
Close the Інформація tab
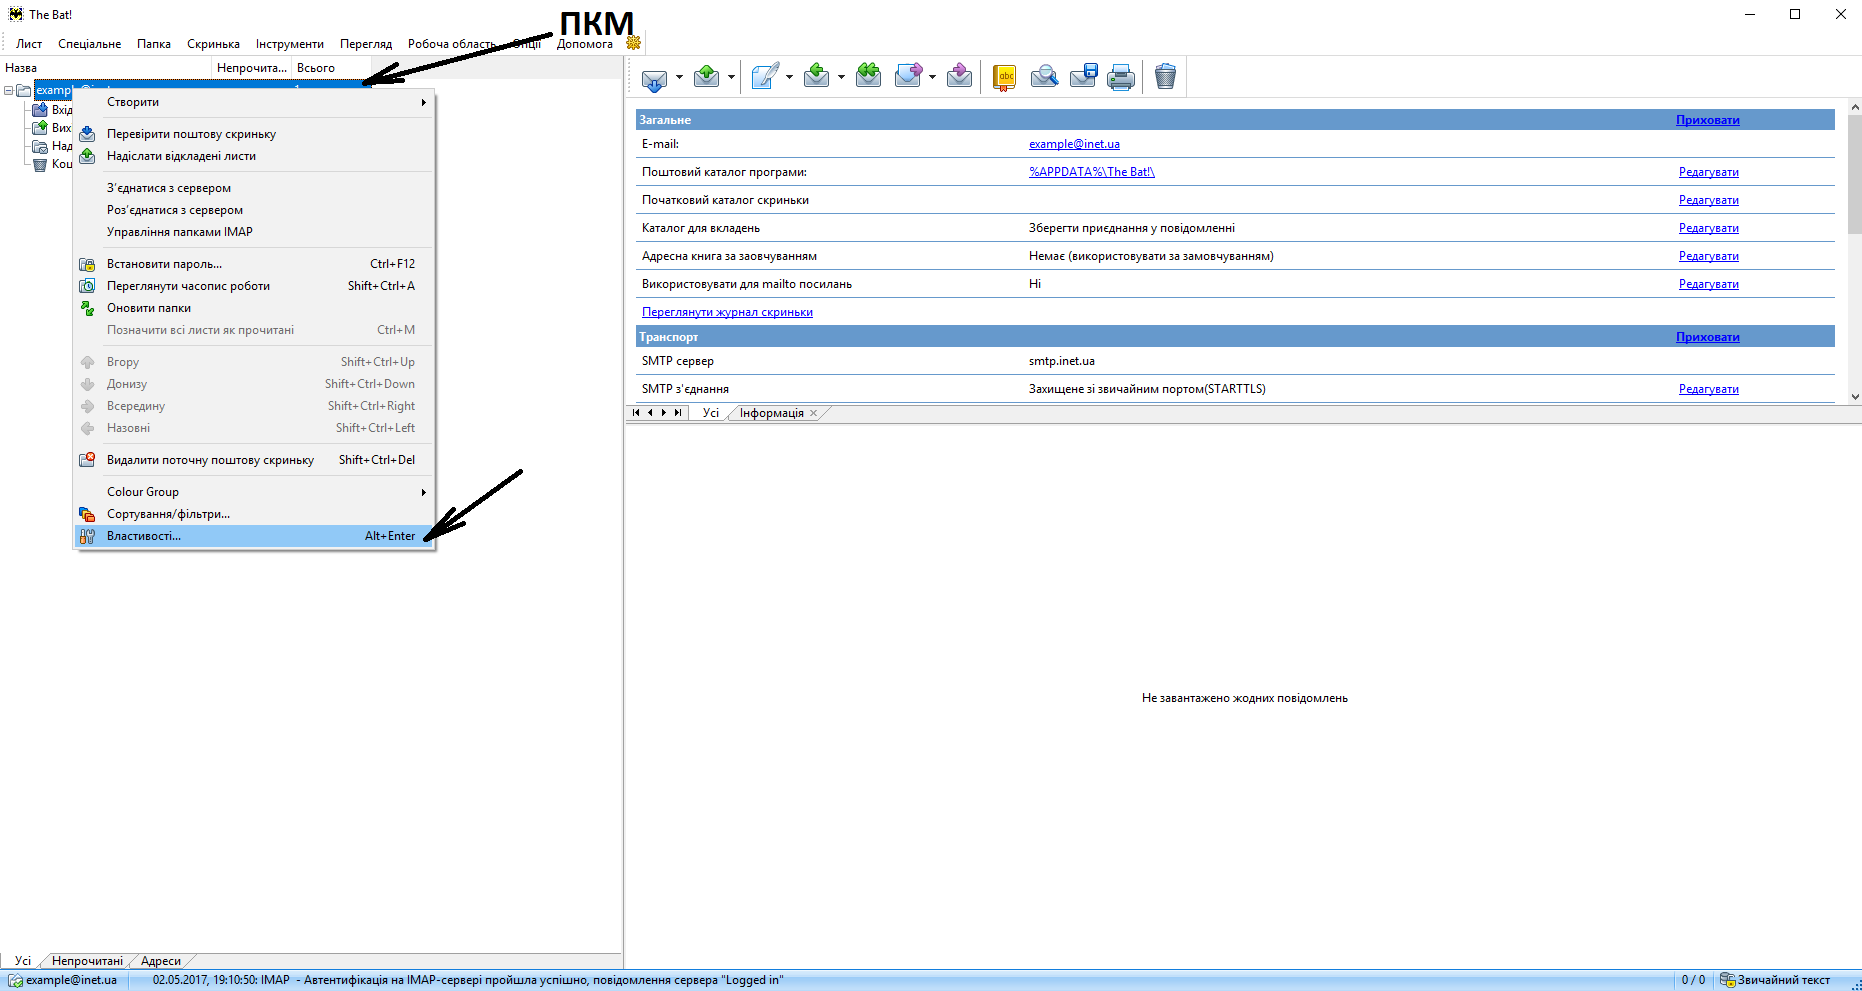coord(813,413)
